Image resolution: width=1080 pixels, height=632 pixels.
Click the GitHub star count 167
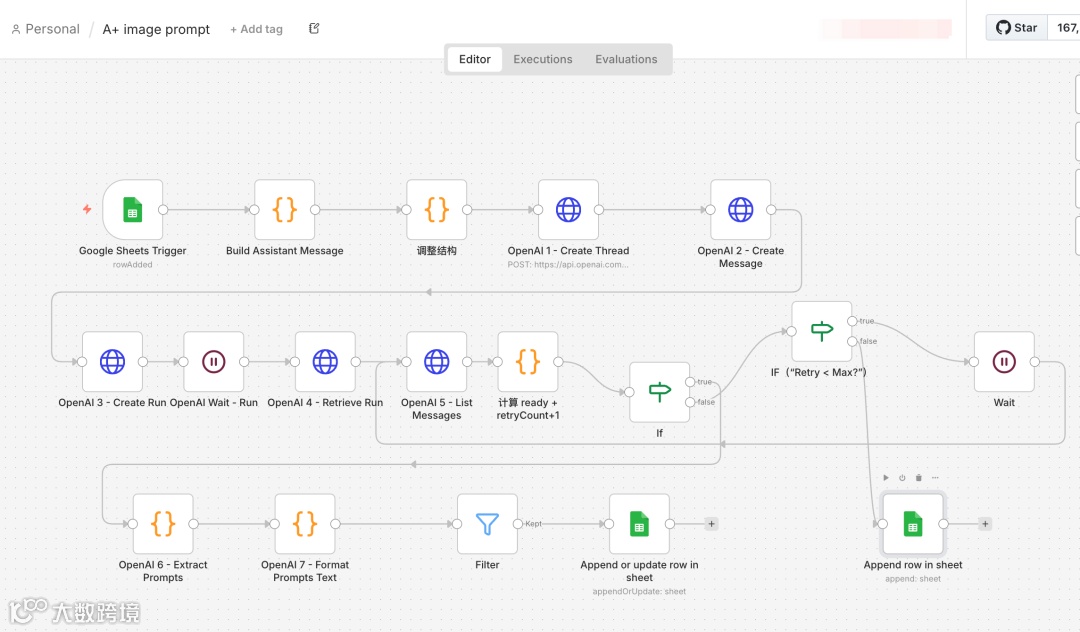pos(1065,28)
